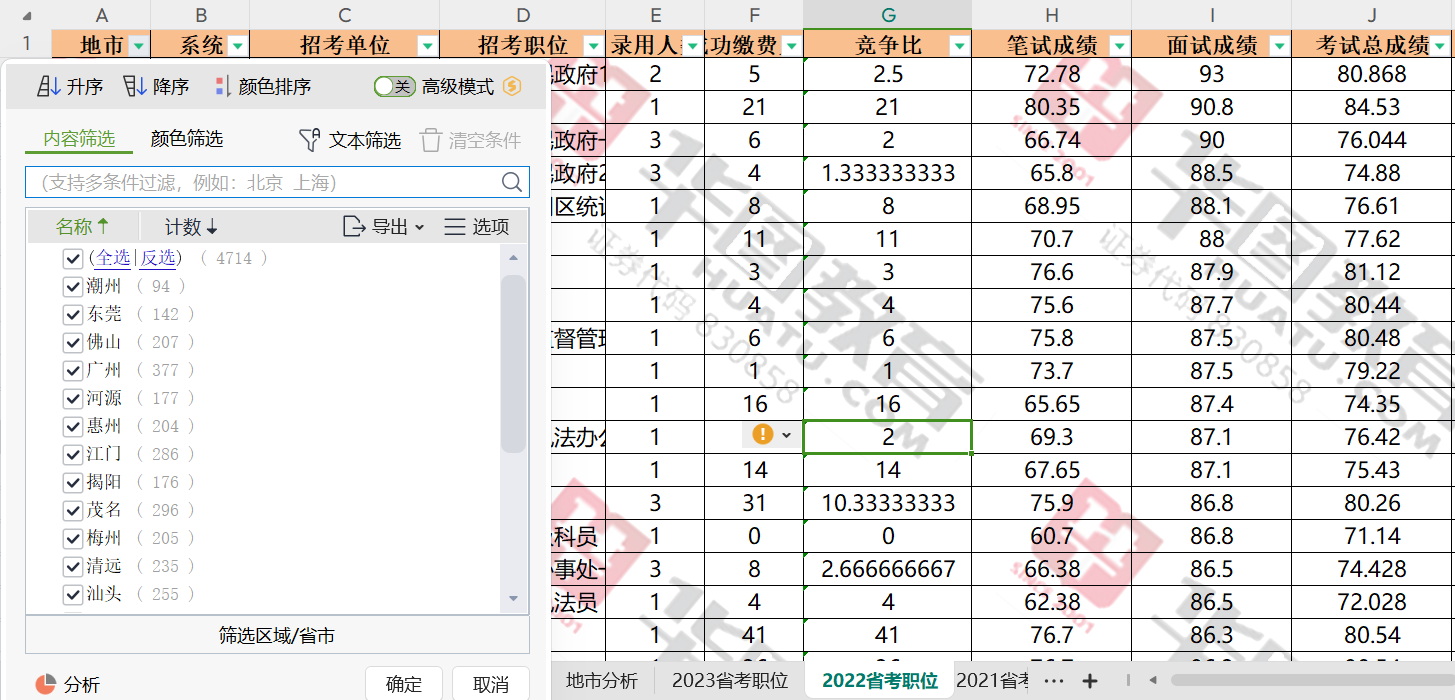1455x700 pixels.
Task: Click the color sort (颜色排序) icon
Action: point(222,87)
